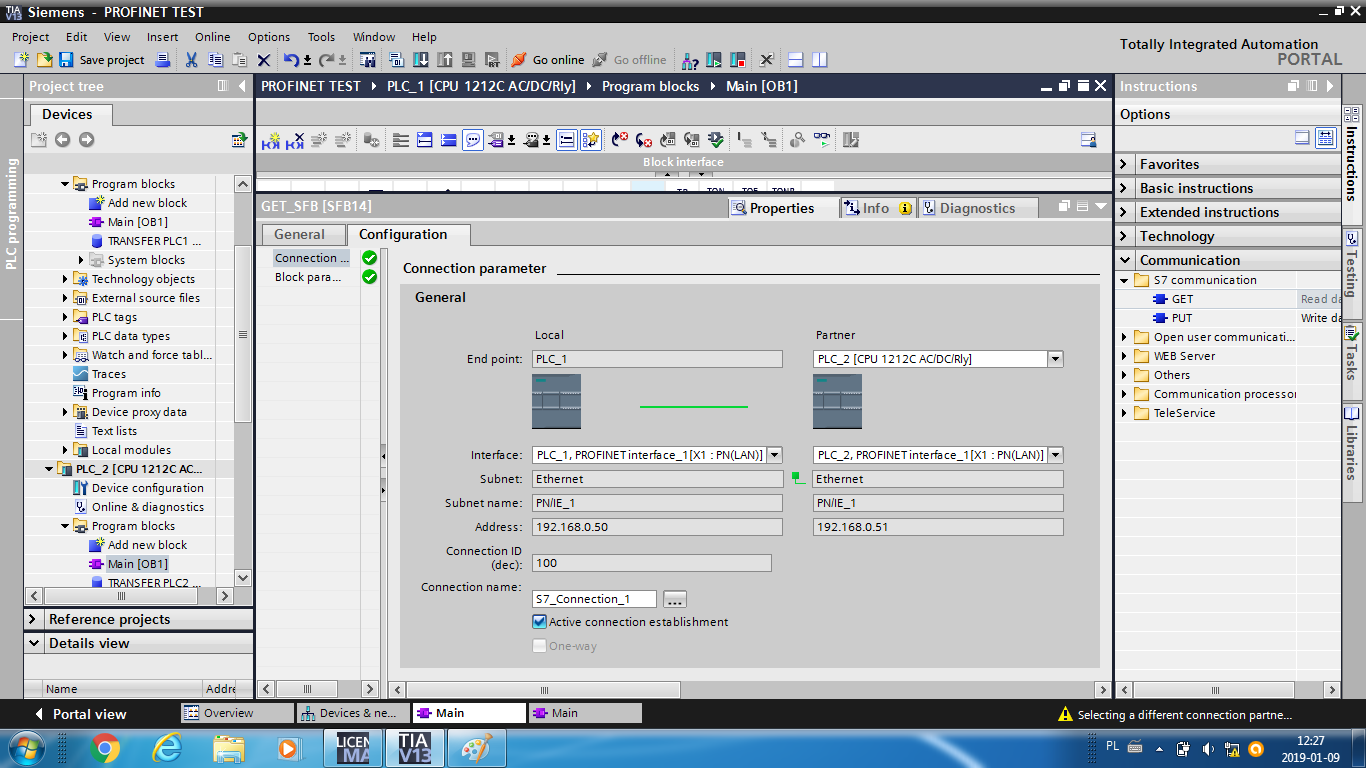
Task: Open the Project menu
Action: pyautogui.click(x=30, y=37)
